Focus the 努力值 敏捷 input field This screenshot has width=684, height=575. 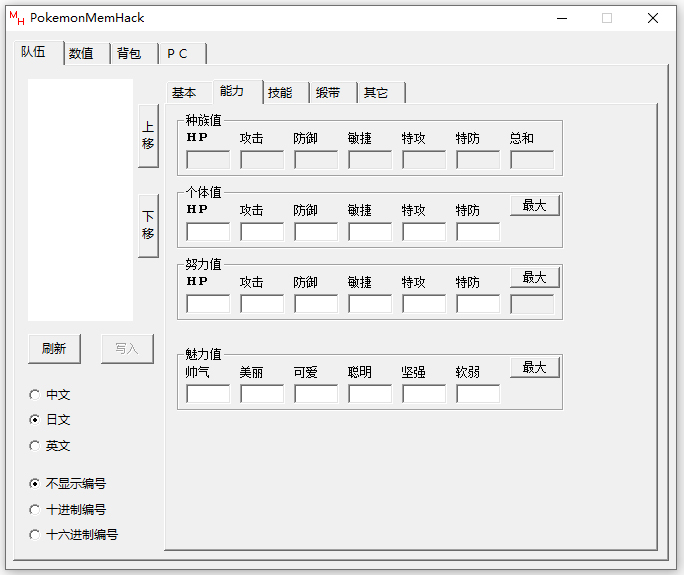[x=370, y=304]
